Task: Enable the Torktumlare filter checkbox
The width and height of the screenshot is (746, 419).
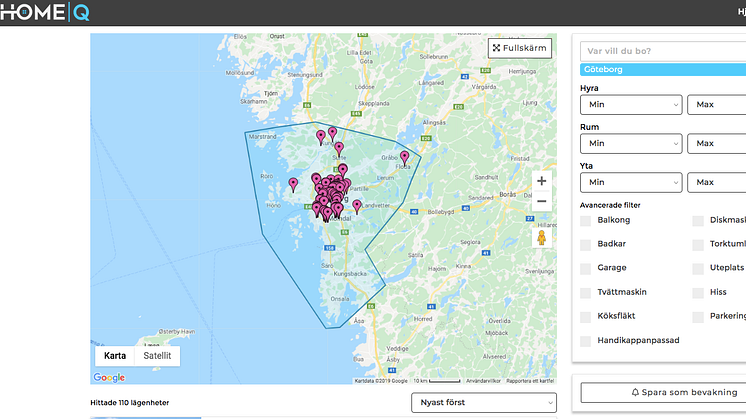Action: (698, 244)
